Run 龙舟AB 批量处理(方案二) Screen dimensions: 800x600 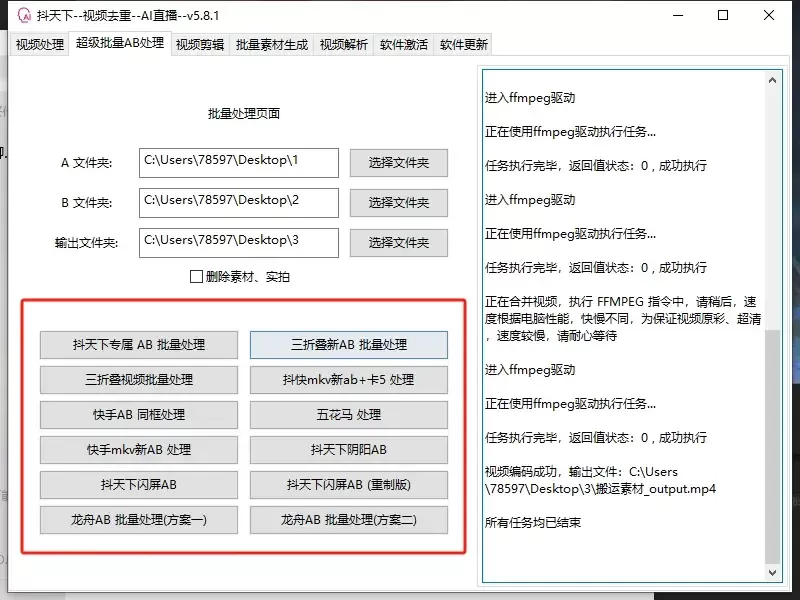click(x=348, y=520)
